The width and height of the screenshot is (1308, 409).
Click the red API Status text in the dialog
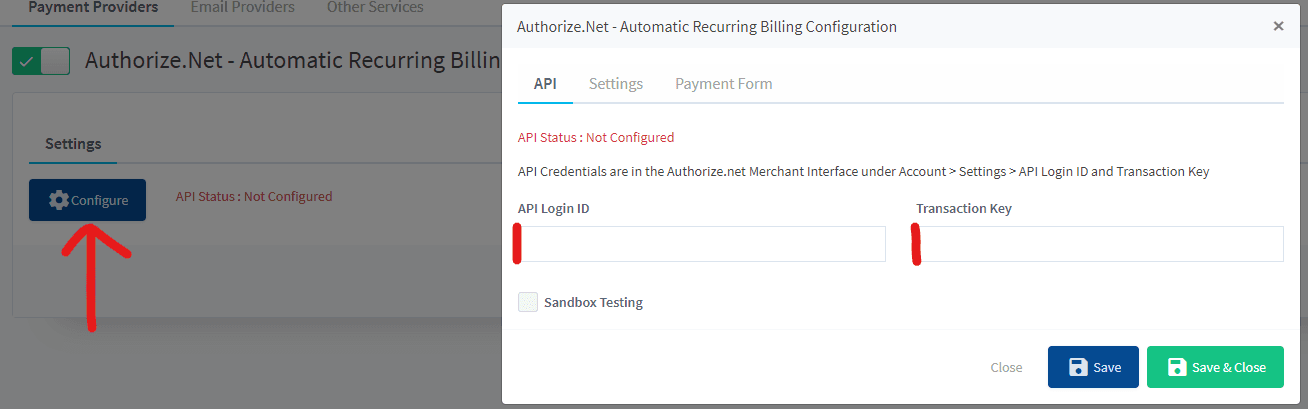pos(596,137)
